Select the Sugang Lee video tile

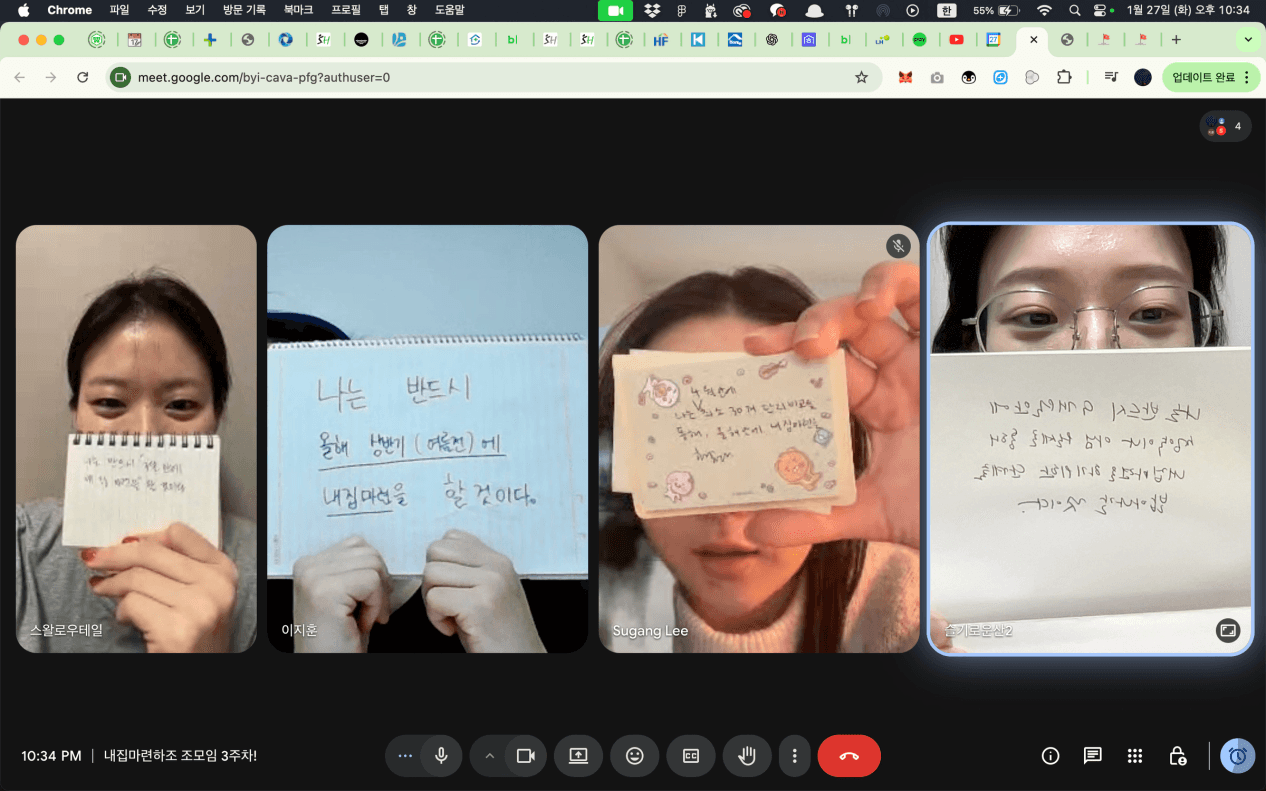pyautogui.click(x=759, y=439)
